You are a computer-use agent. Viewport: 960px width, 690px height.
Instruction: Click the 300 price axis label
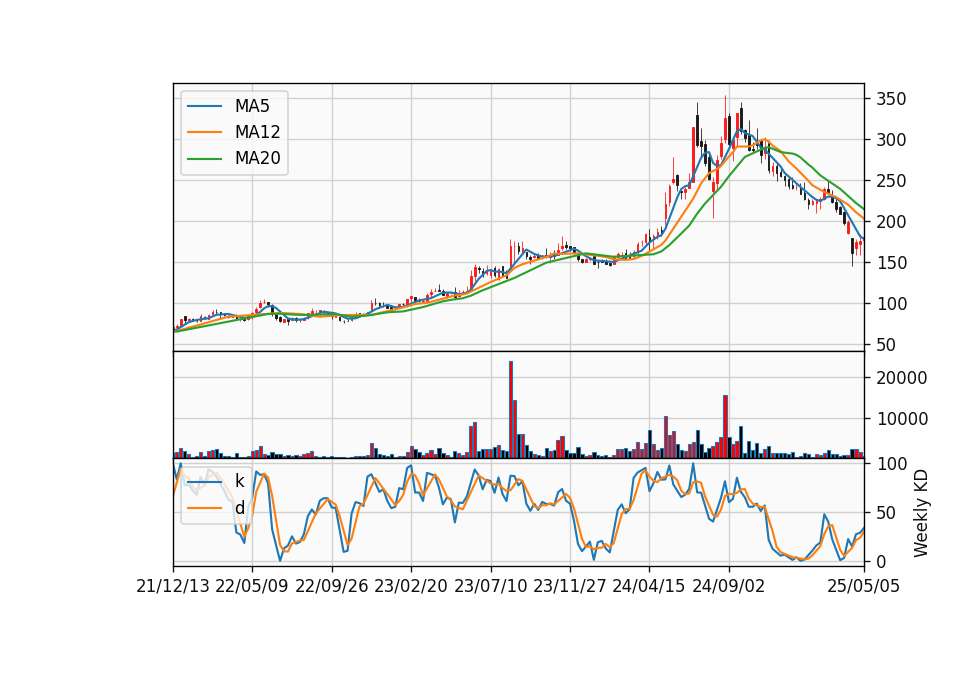coord(891,140)
